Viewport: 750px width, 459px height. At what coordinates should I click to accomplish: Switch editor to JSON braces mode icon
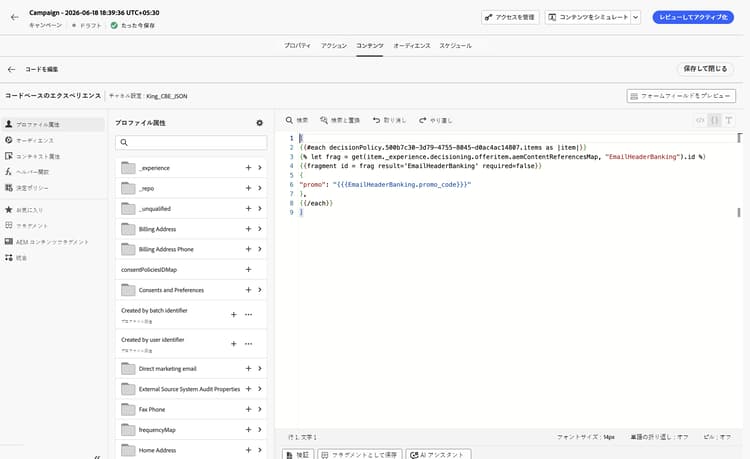[x=715, y=120]
